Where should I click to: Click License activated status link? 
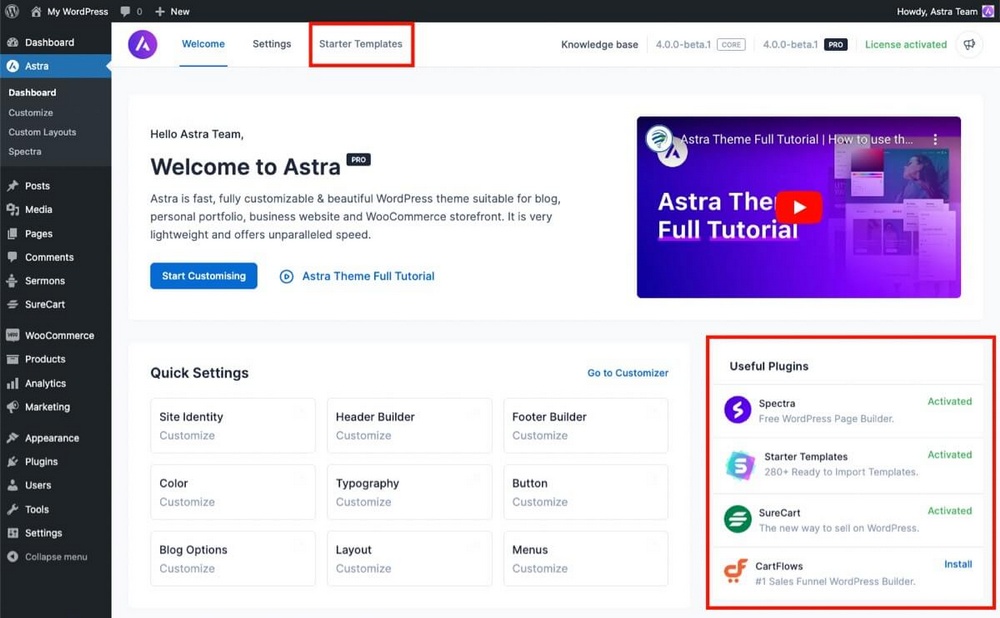click(x=906, y=45)
